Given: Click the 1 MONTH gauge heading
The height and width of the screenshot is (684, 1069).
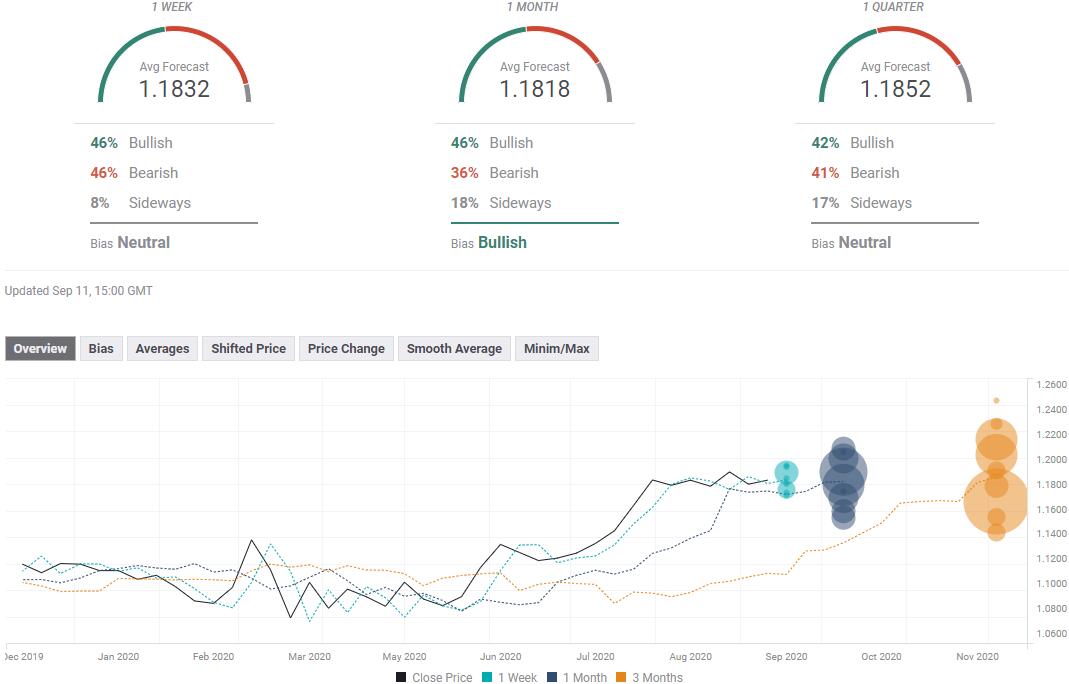Looking at the screenshot, I should coord(532,7).
